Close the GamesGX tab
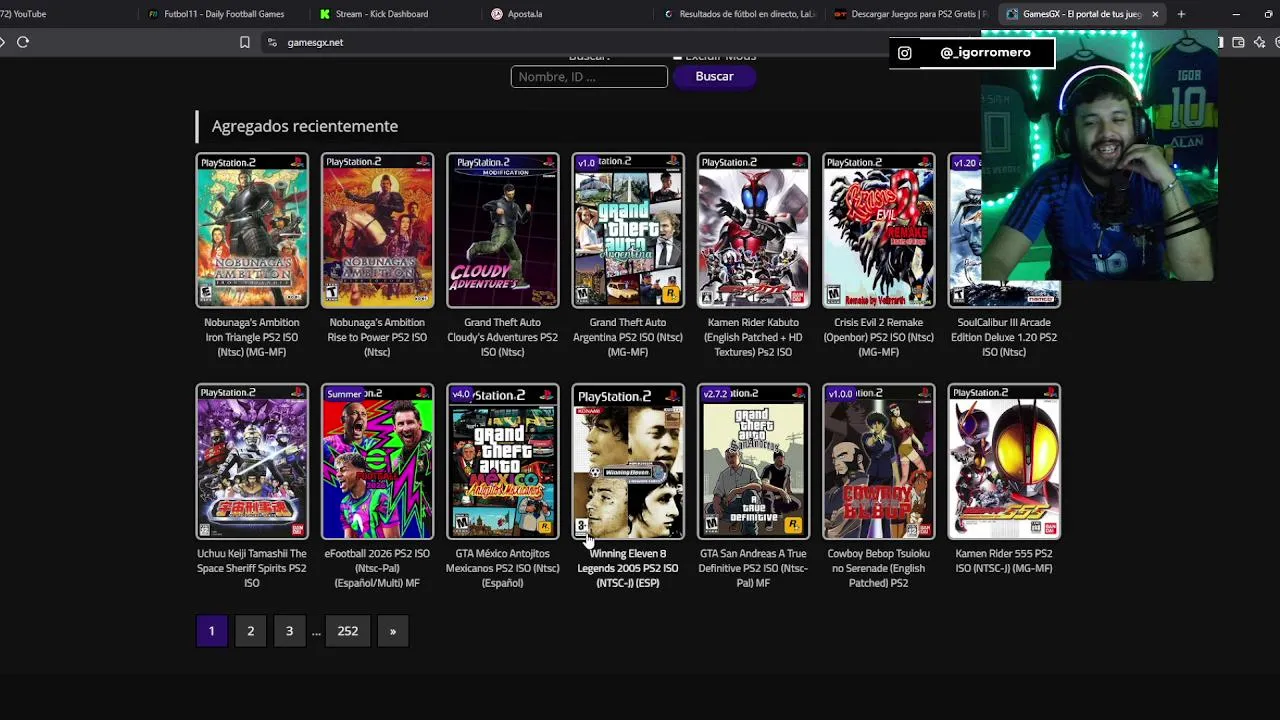The image size is (1280, 720). [1155, 14]
